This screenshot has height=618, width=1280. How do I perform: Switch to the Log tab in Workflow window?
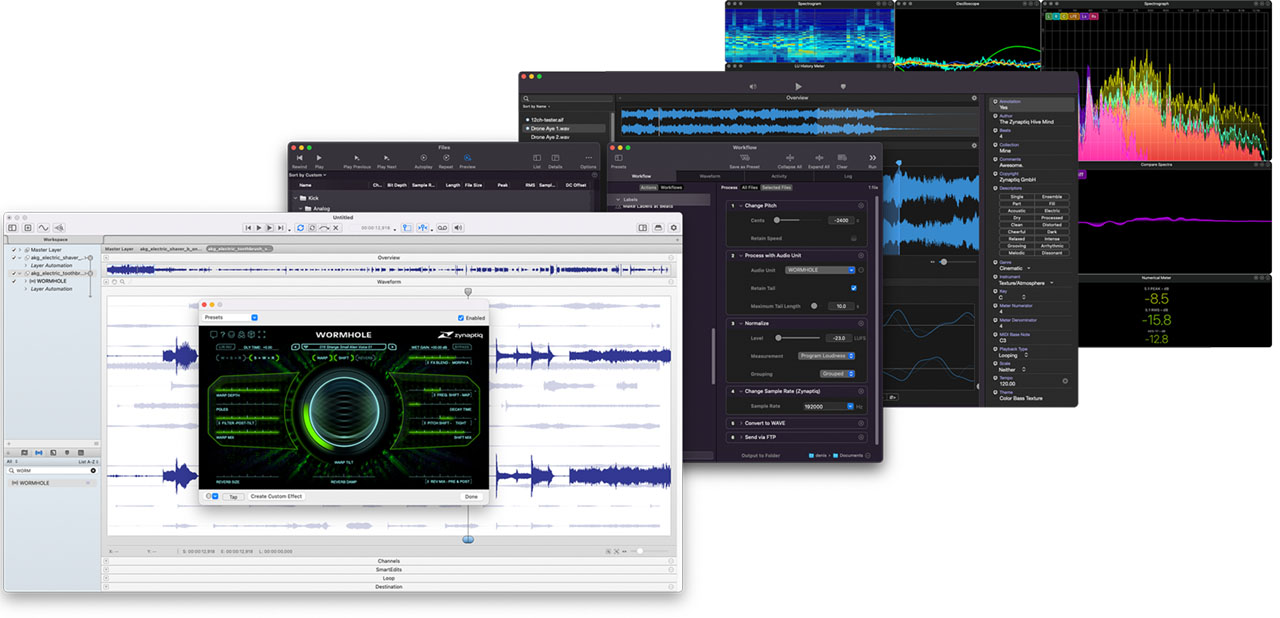coord(847,176)
